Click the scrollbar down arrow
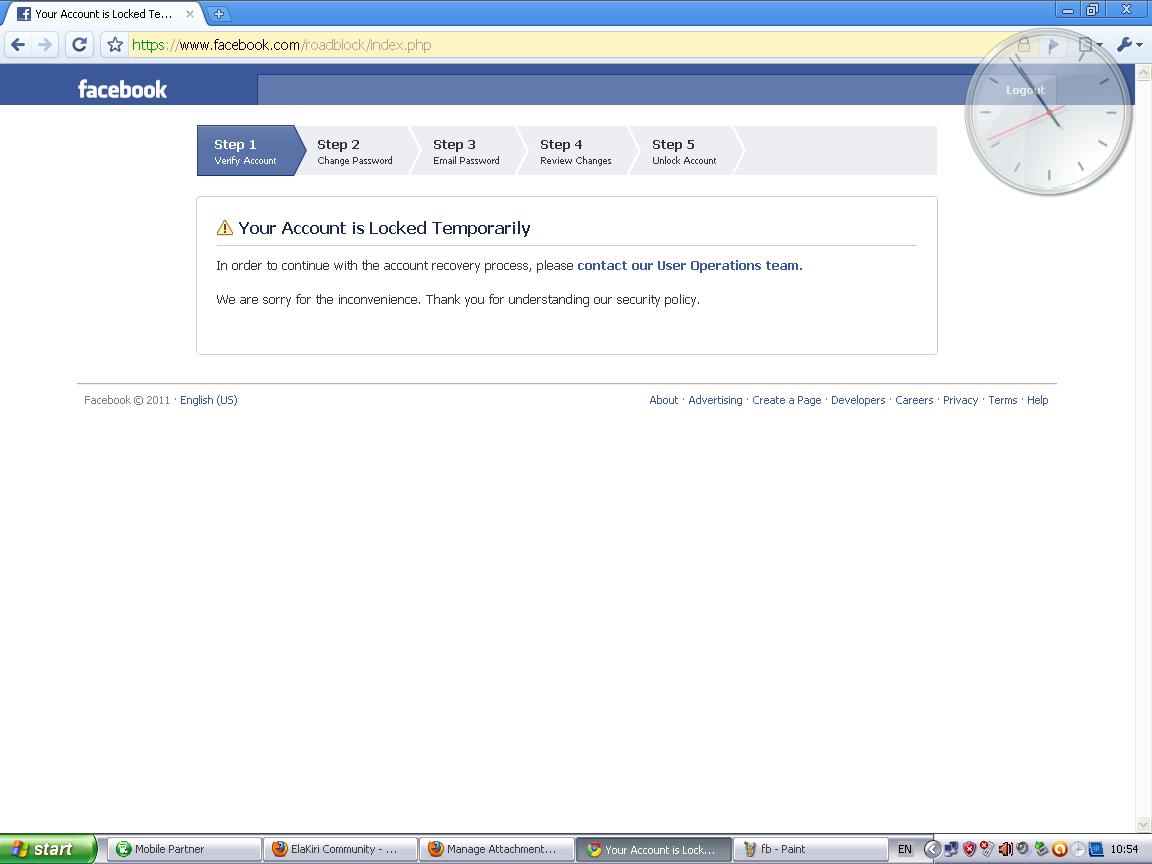This screenshot has height=864, width=1152. (x=1143, y=824)
